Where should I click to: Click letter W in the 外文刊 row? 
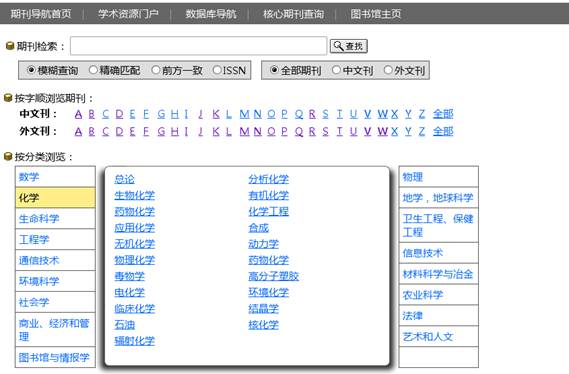point(382,131)
